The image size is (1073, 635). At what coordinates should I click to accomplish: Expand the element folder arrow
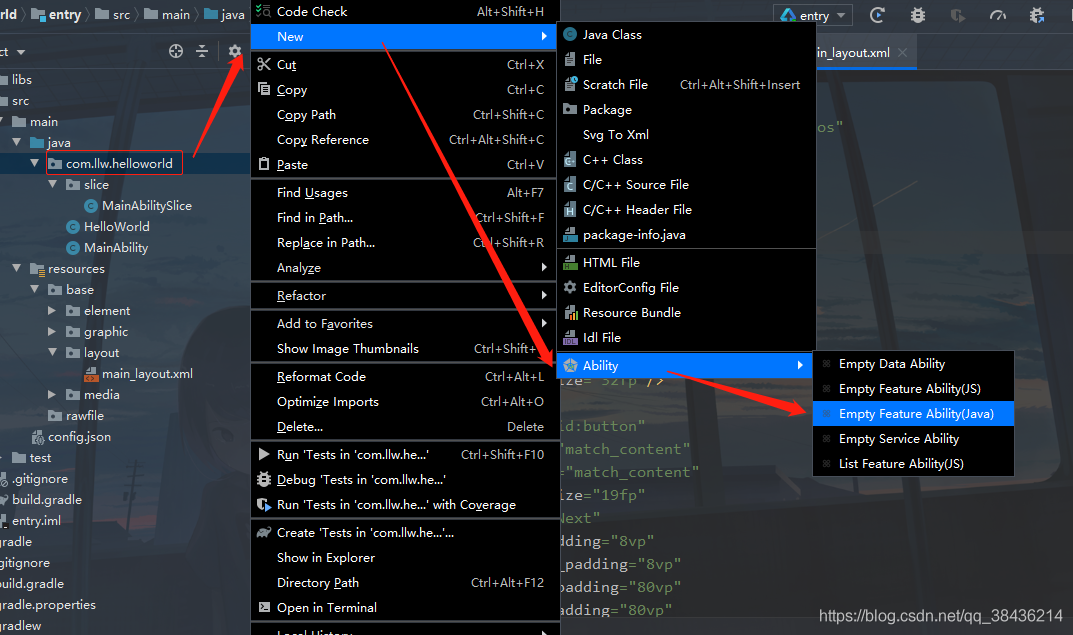click(52, 311)
